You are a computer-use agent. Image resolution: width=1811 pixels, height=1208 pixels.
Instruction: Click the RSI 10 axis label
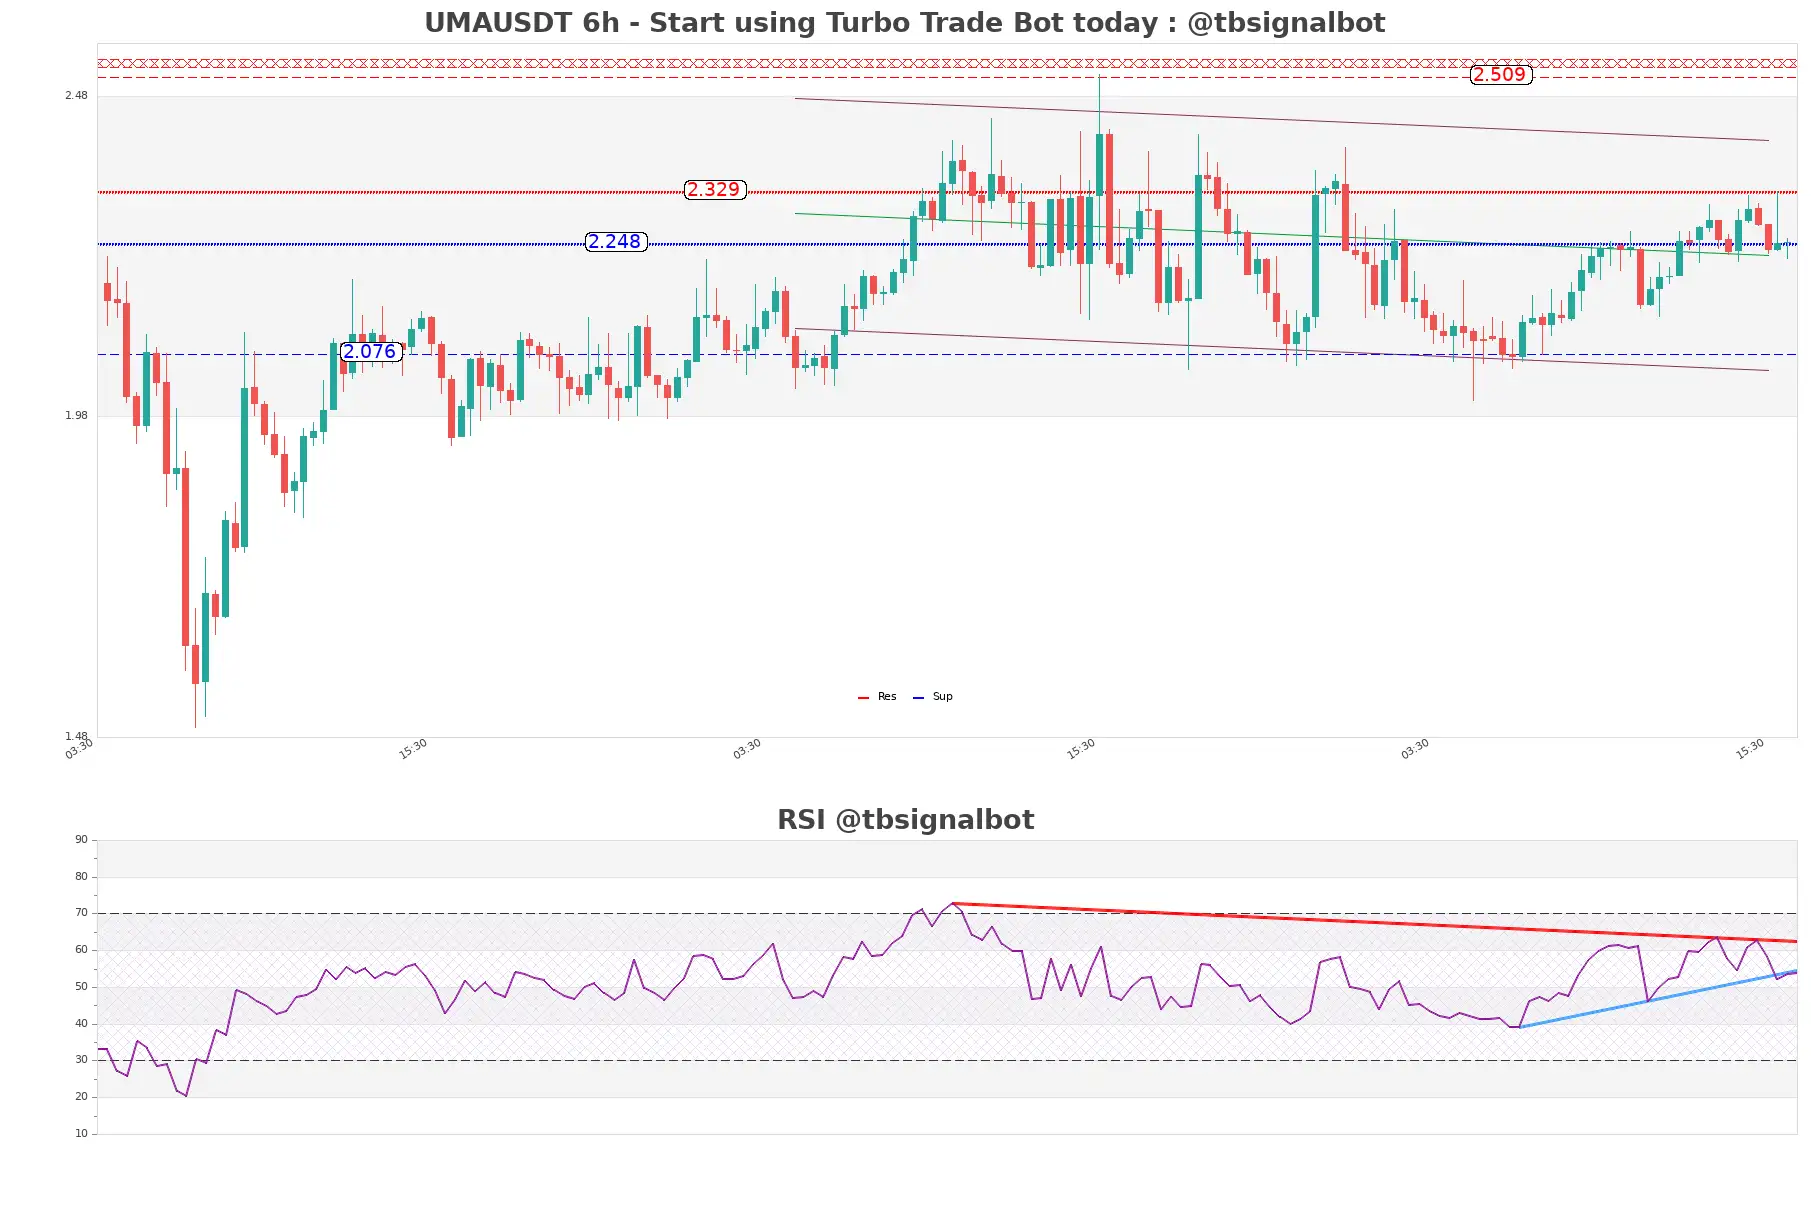point(81,1134)
